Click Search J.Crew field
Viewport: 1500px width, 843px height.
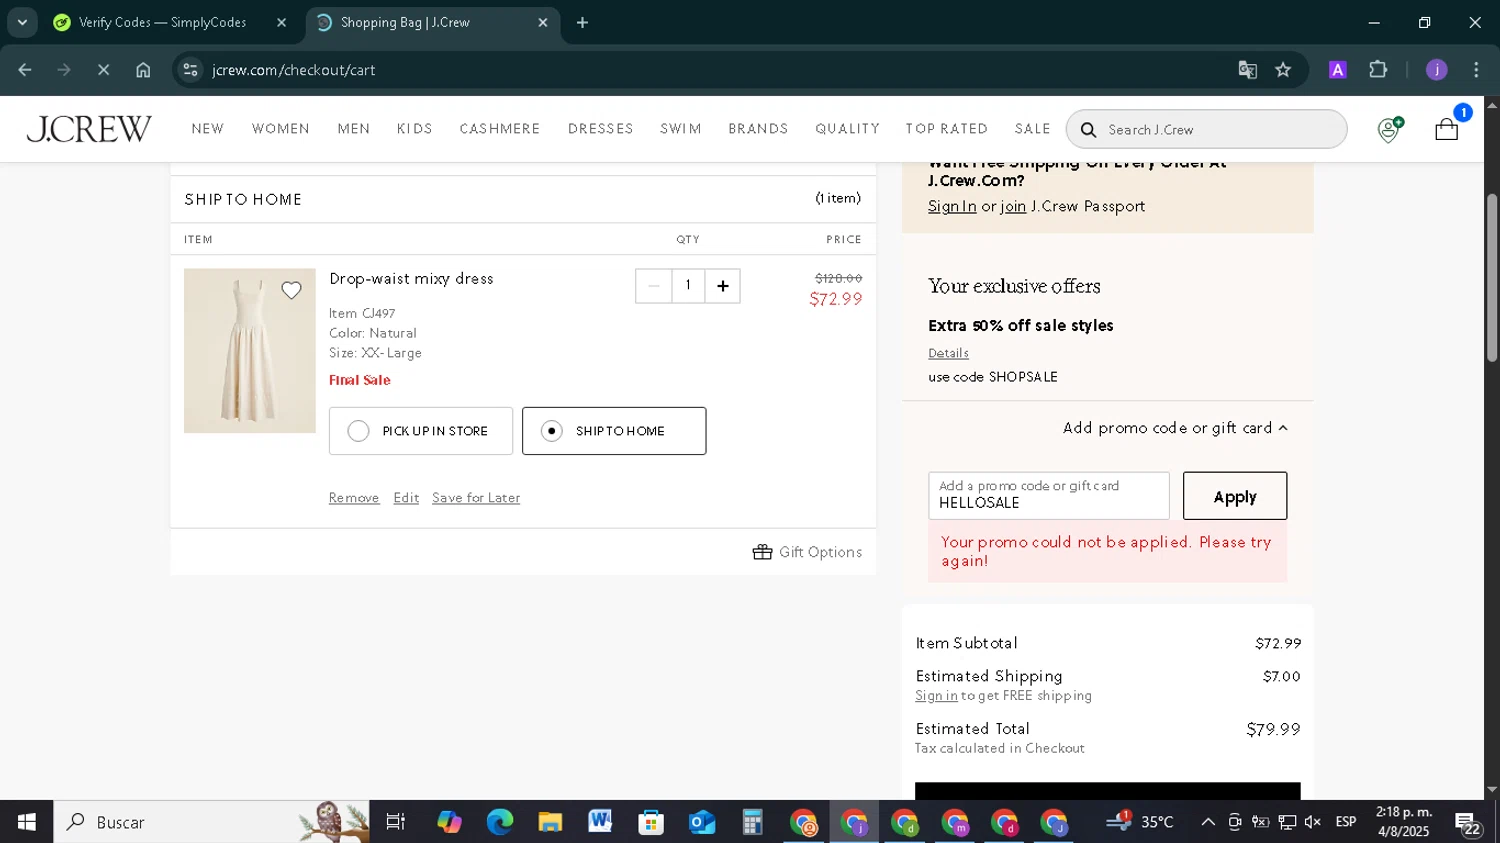coord(1207,129)
